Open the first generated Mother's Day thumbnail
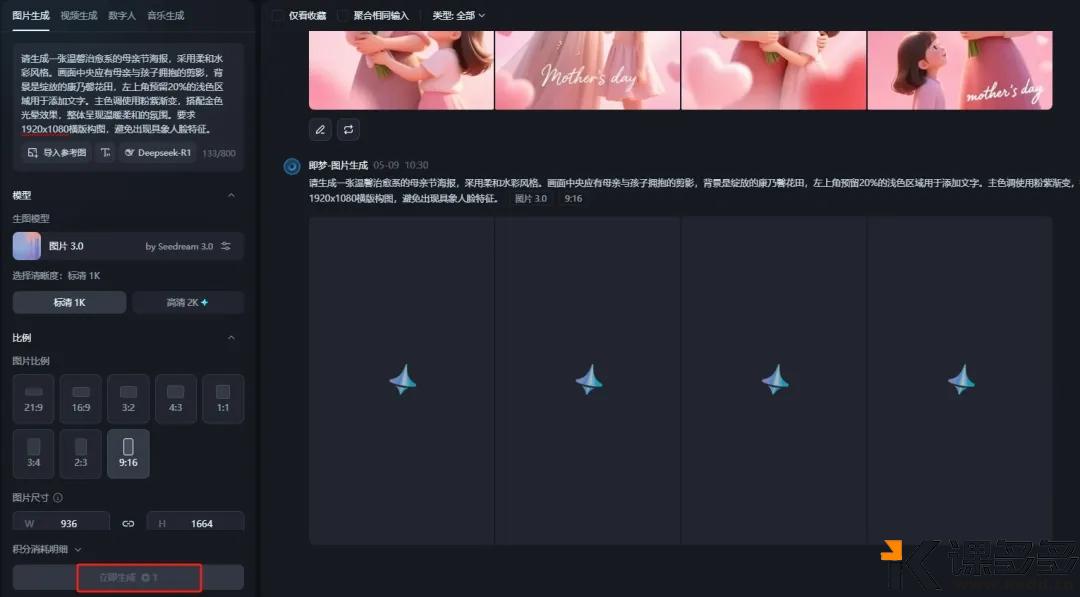This screenshot has width=1080, height=597. coord(401,70)
